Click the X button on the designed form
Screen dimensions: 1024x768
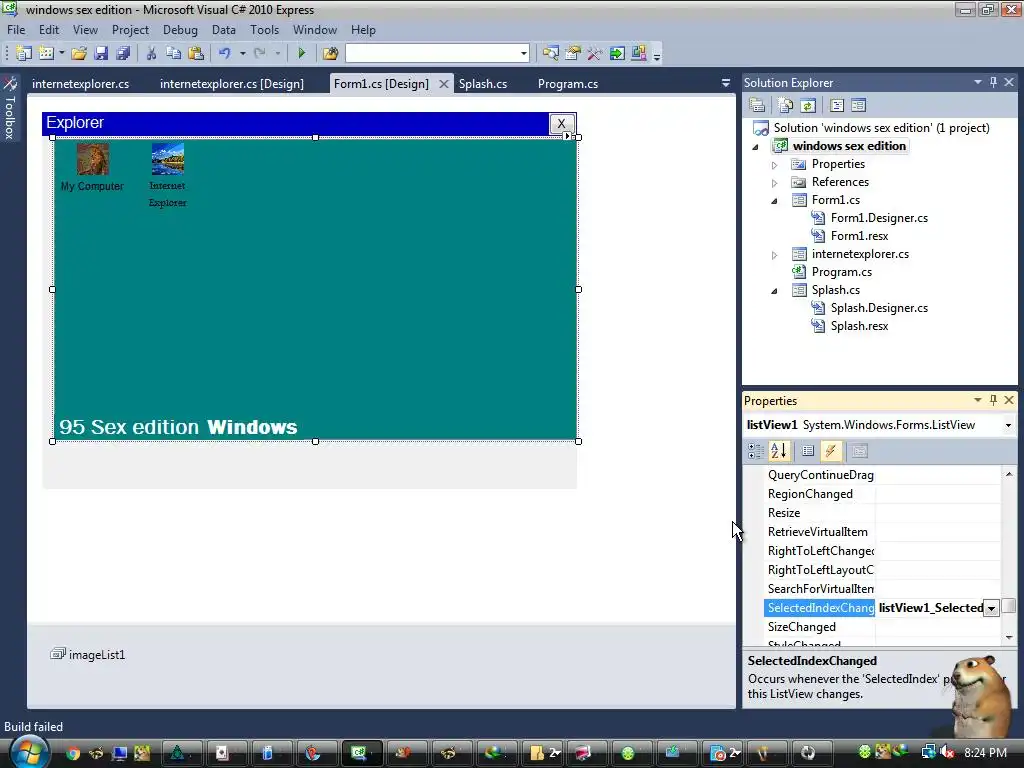[x=561, y=123]
